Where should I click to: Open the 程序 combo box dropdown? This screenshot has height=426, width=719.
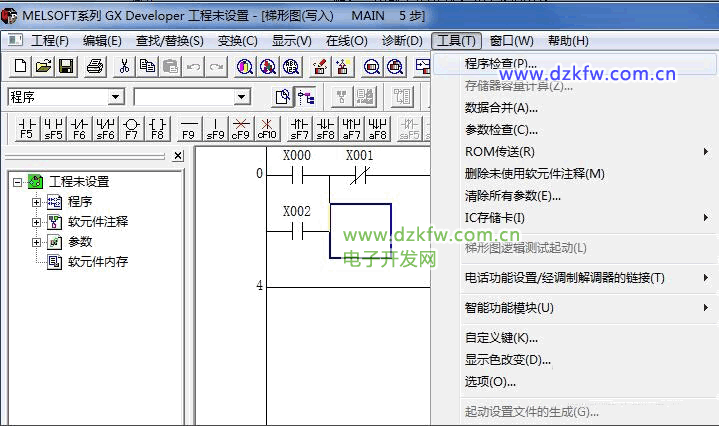point(116,97)
